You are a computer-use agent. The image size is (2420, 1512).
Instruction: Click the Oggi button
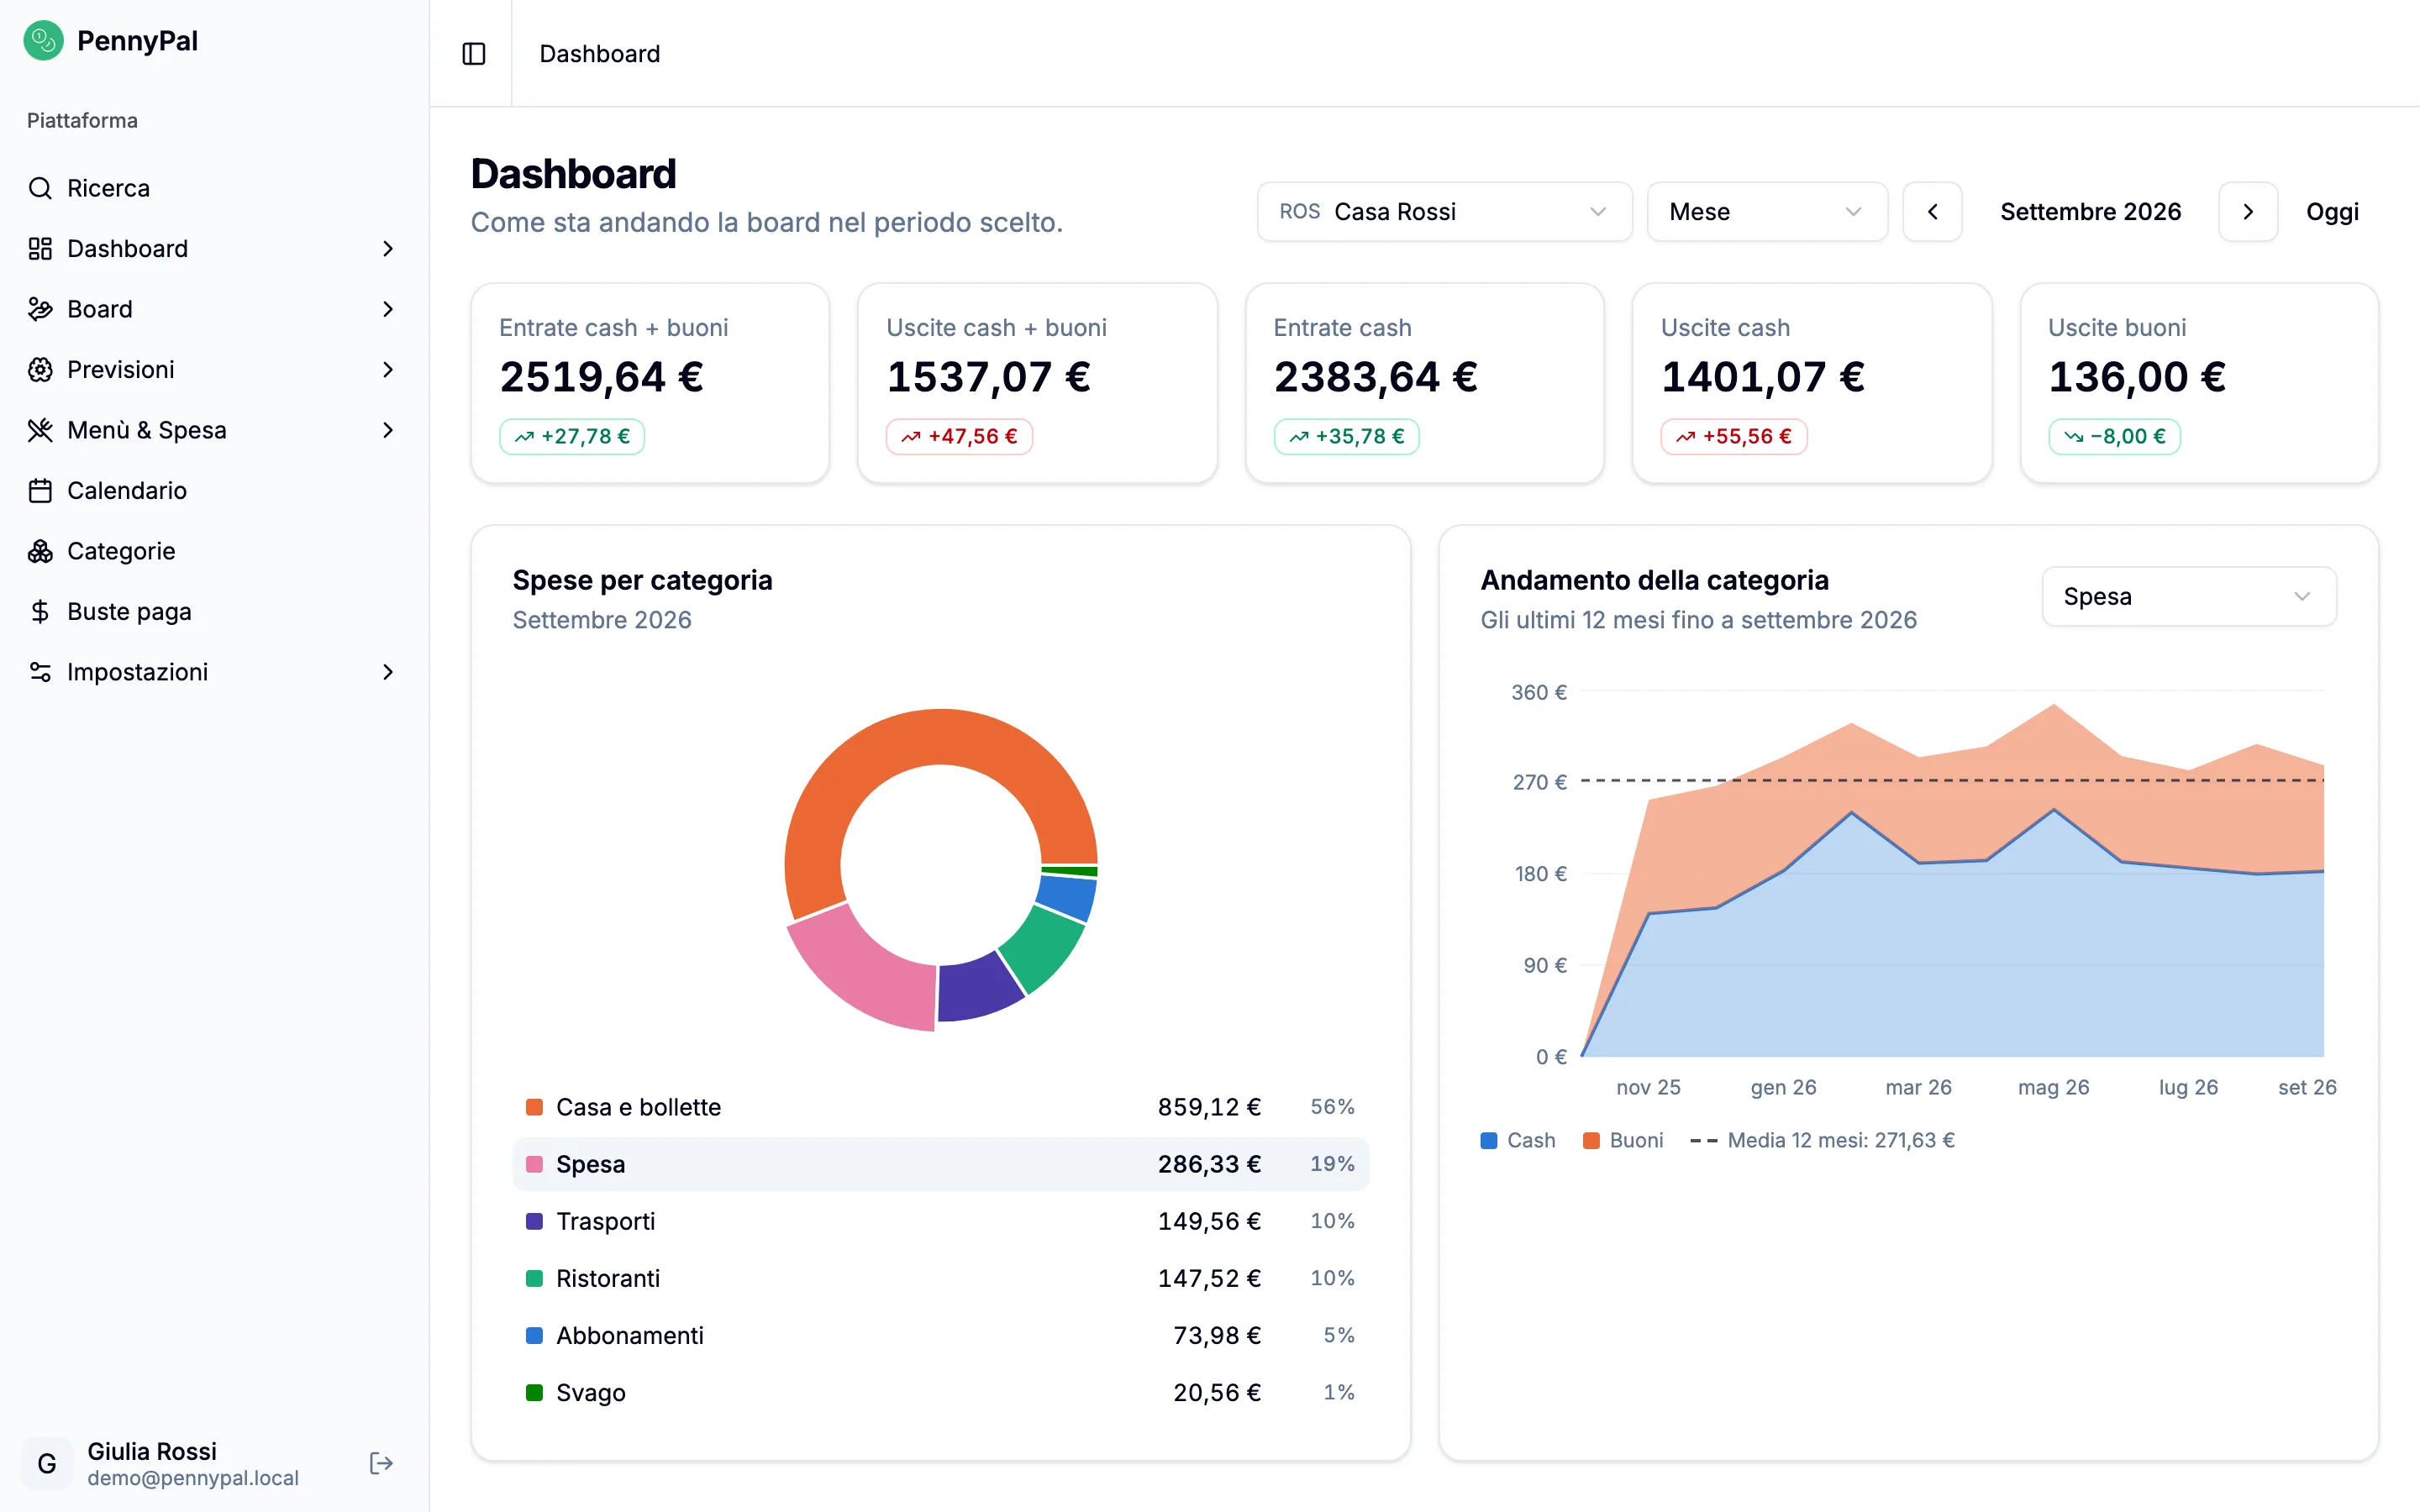click(2332, 212)
